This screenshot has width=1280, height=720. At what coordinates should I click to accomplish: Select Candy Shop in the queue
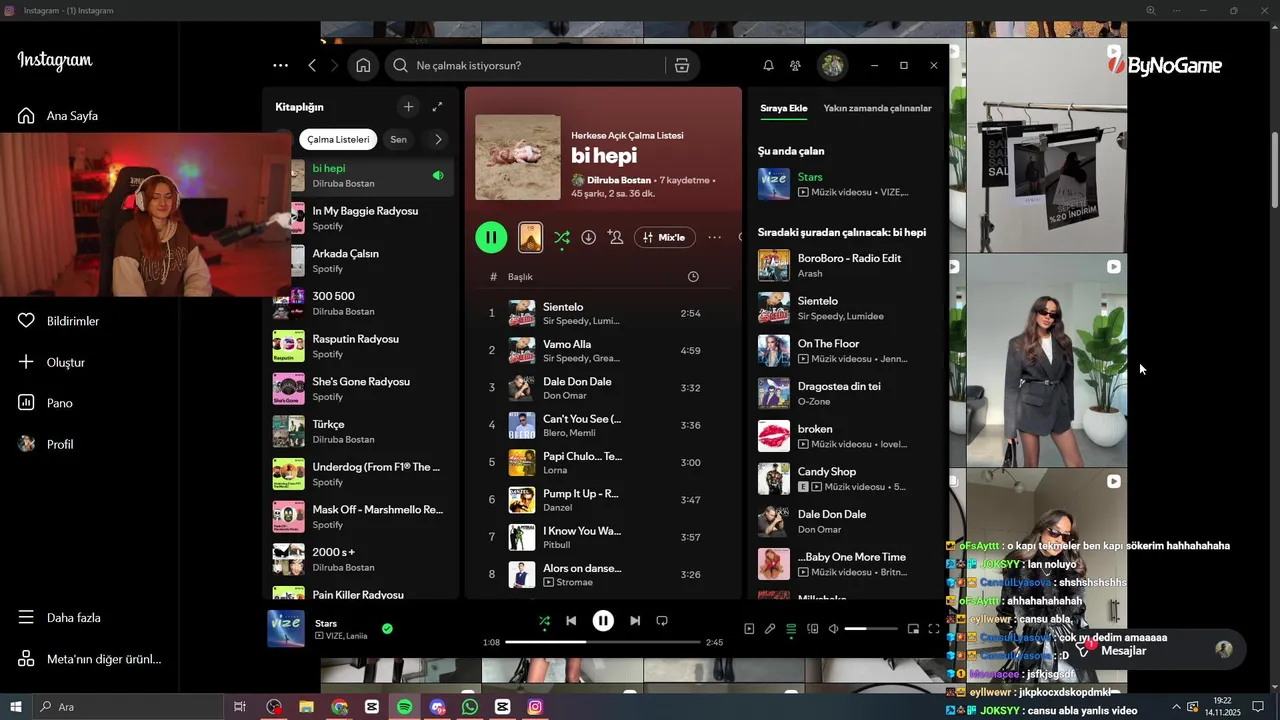pos(847,479)
